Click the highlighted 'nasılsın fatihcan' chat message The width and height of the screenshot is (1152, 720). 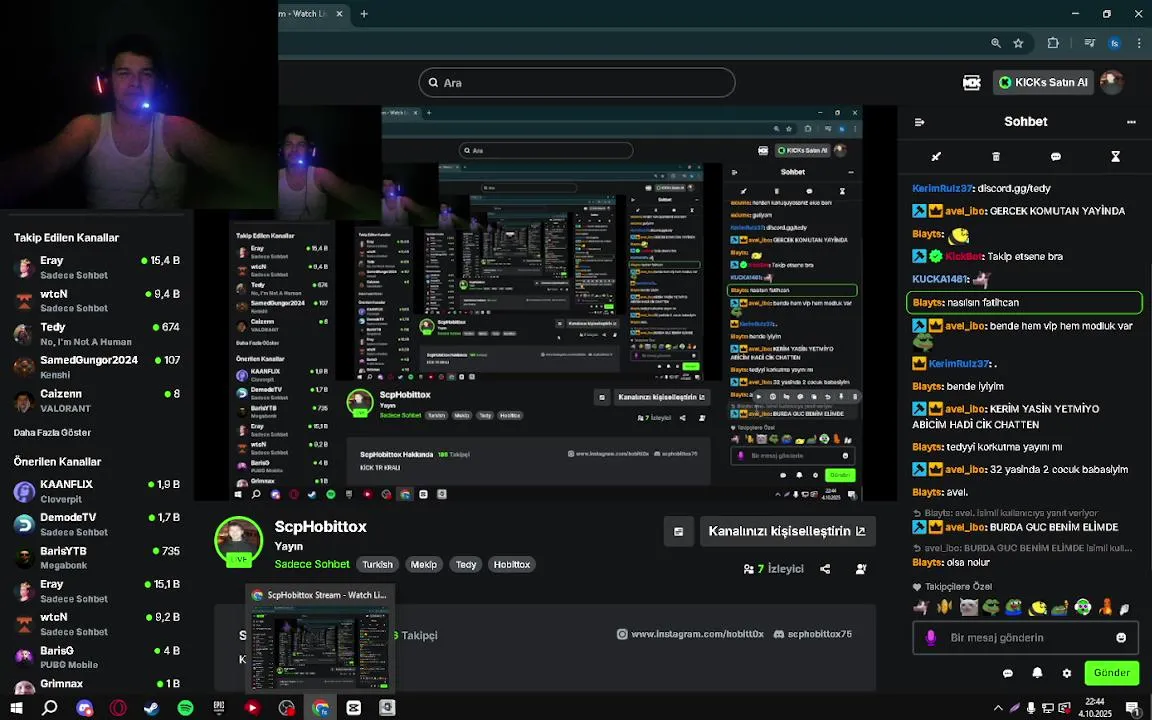[1025, 303]
